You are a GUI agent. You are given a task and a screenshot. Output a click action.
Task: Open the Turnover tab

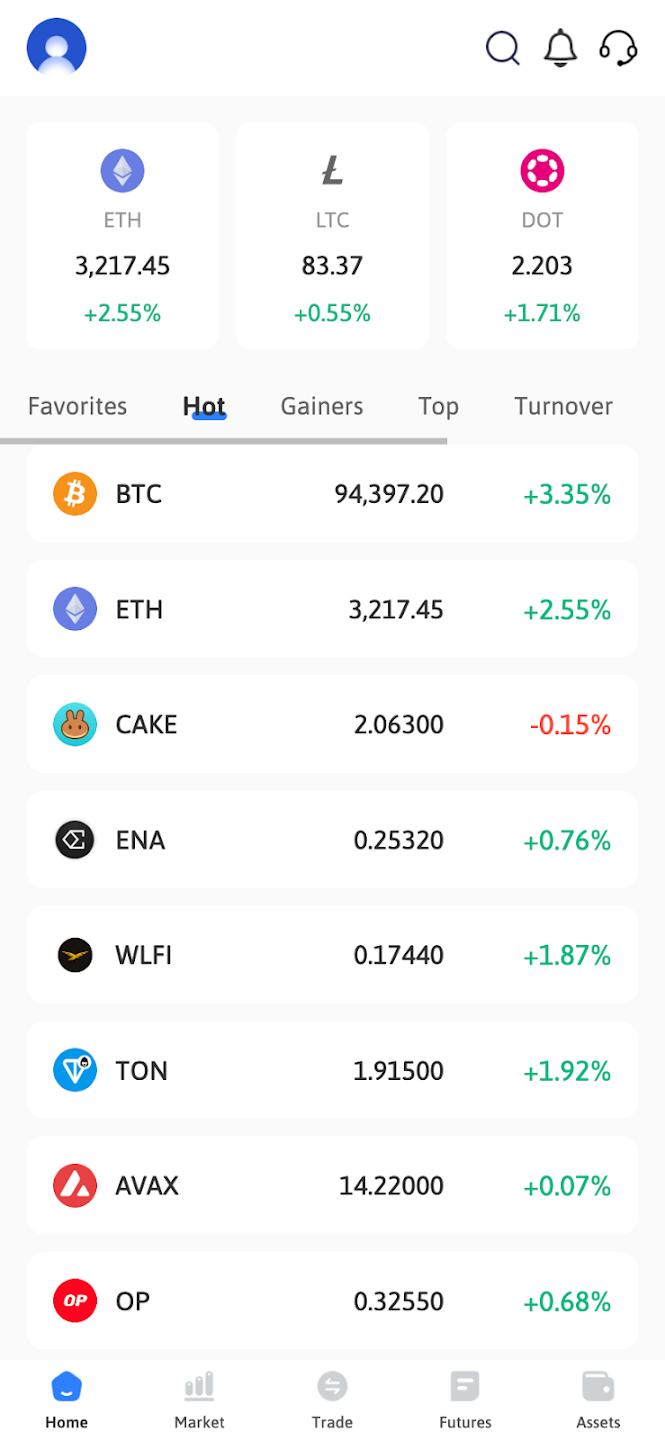563,406
